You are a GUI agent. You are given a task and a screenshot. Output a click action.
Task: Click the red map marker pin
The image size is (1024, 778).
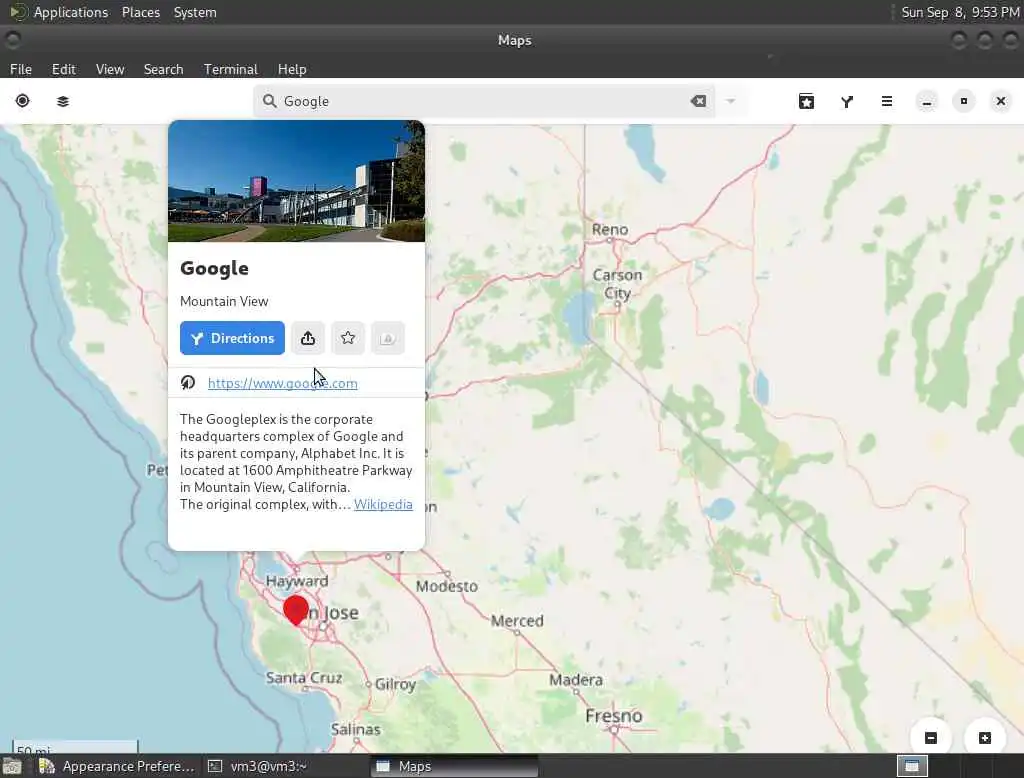pos(296,610)
